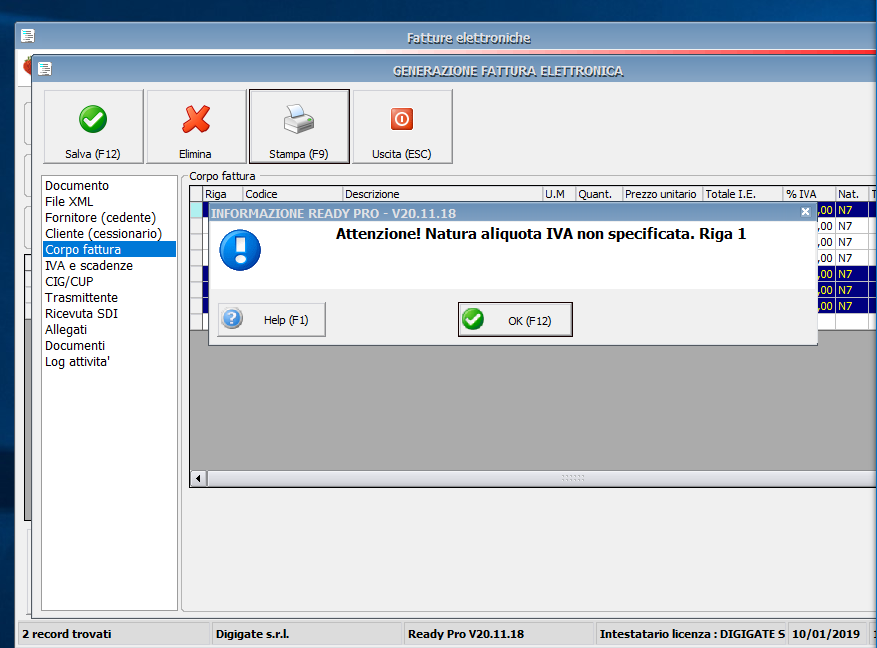The height and width of the screenshot is (648, 877).
Task: Click the blue exclamation information icon
Action: (240, 250)
